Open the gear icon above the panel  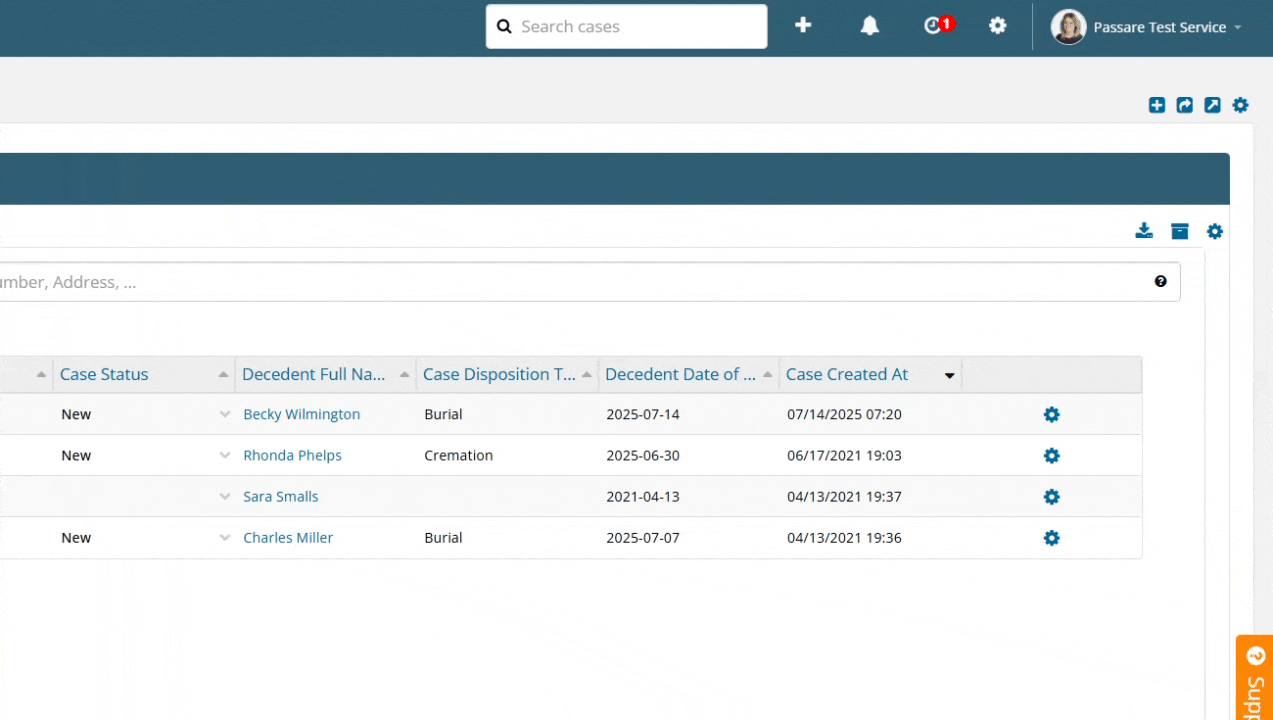1240,105
